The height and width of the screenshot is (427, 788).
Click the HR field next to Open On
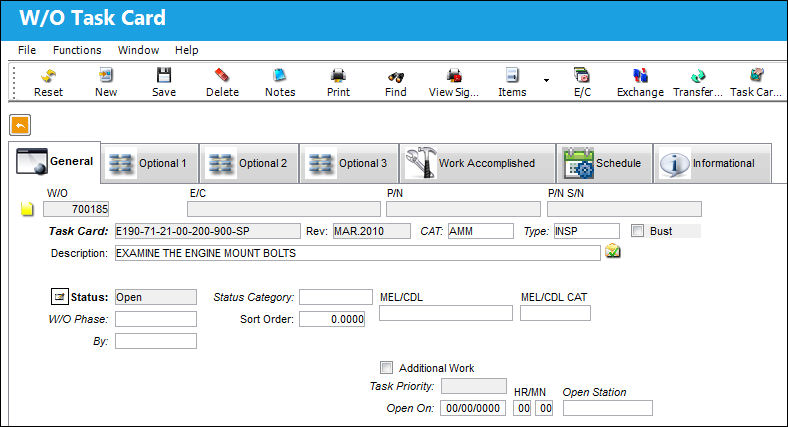coord(523,408)
